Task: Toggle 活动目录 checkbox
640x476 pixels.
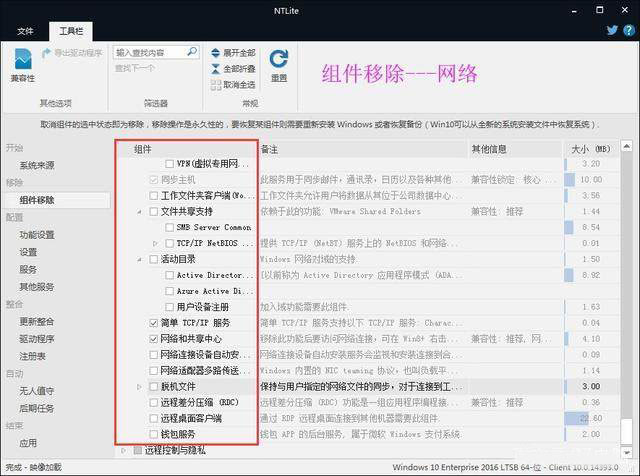Action: (x=153, y=259)
